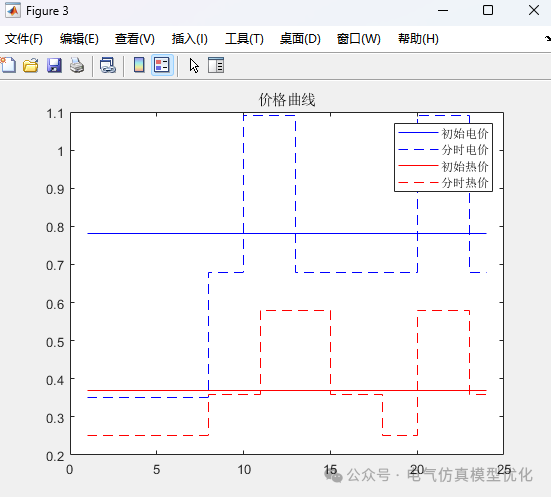This screenshot has width=551, height=497.
Task: Open the 插入(I) menu
Action: [190, 39]
